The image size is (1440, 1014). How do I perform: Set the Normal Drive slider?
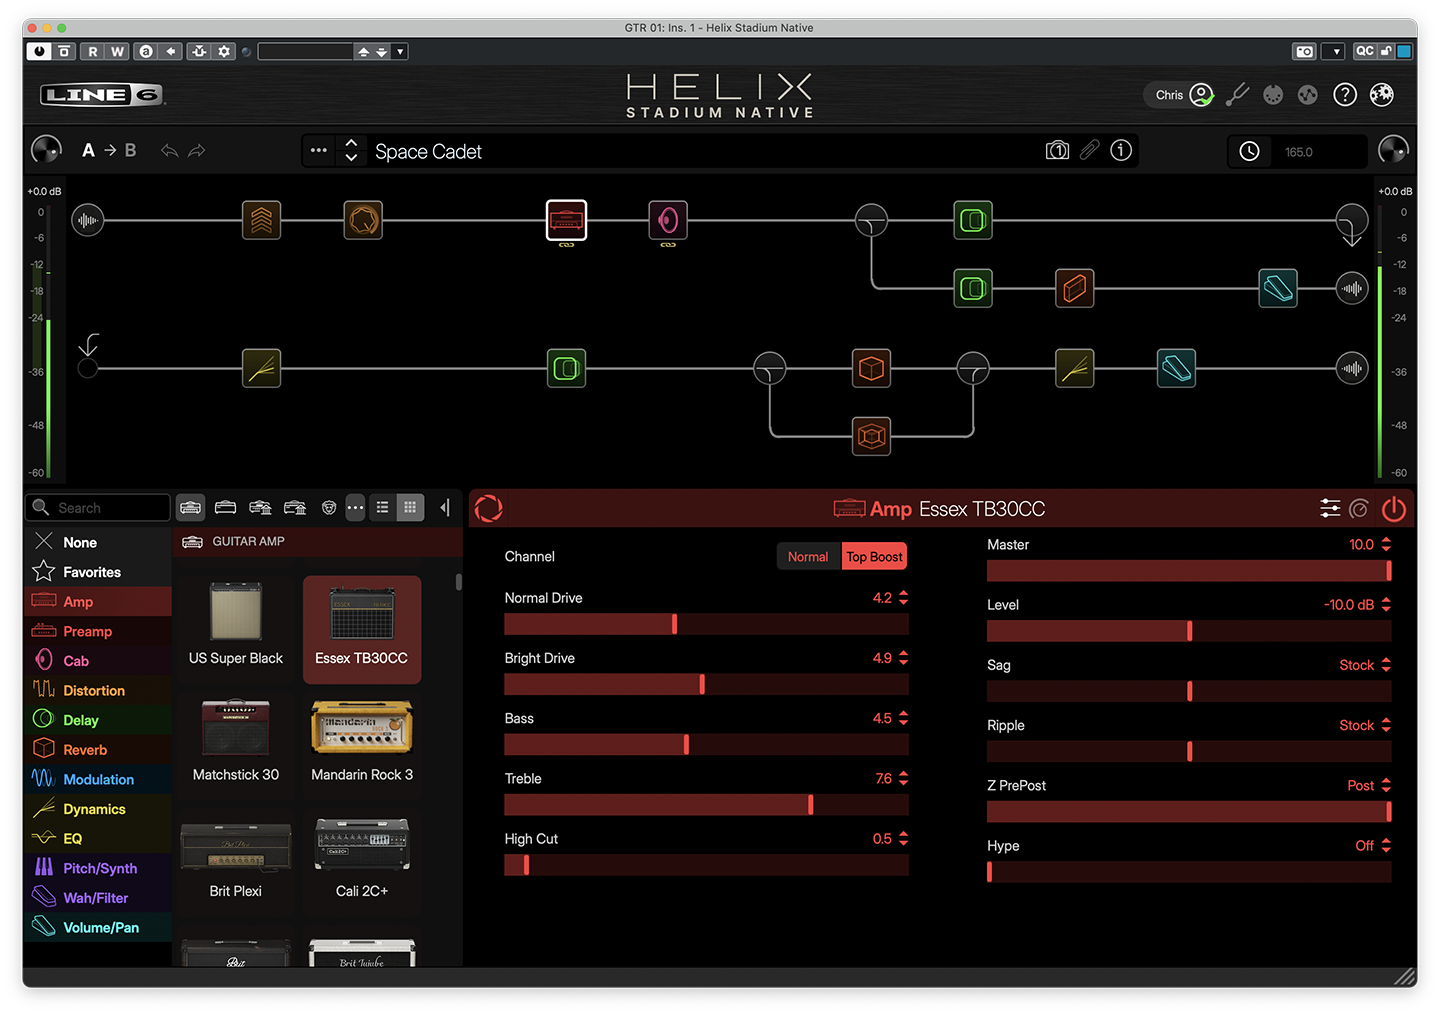pyautogui.click(x=706, y=624)
